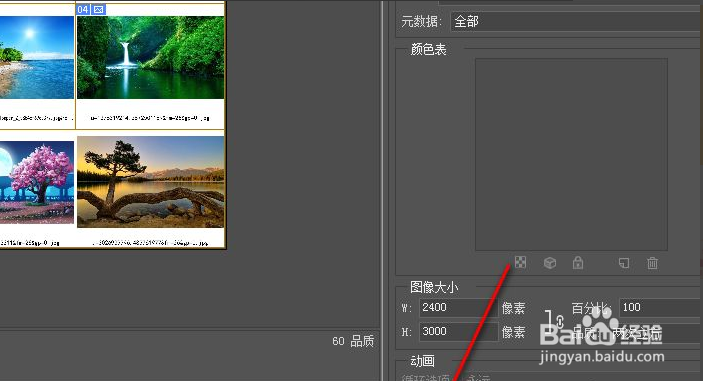Click the new color icon in color table
The image size is (703, 381).
coord(624,263)
